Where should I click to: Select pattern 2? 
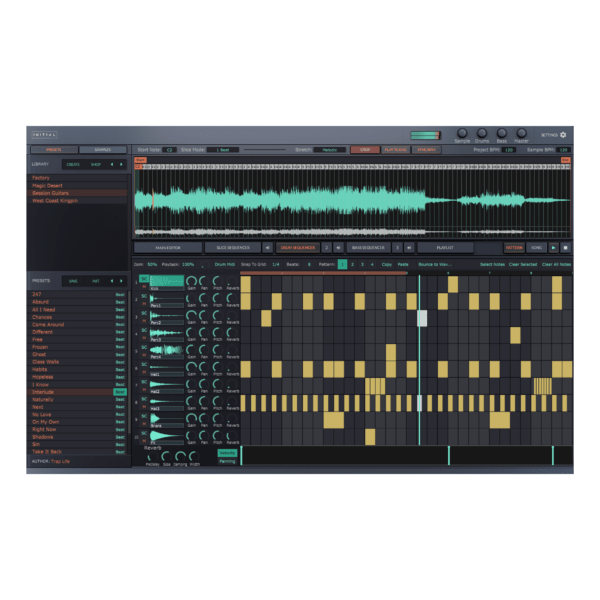pos(352,264)
